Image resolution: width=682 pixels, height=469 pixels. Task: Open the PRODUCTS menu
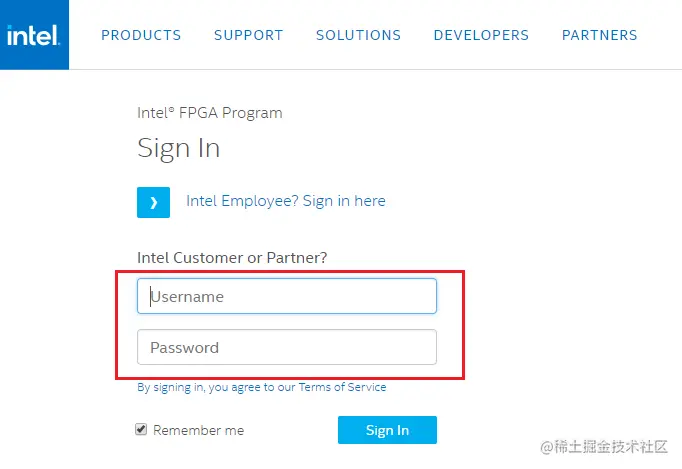pyautogui.click(x=141, y=35)
